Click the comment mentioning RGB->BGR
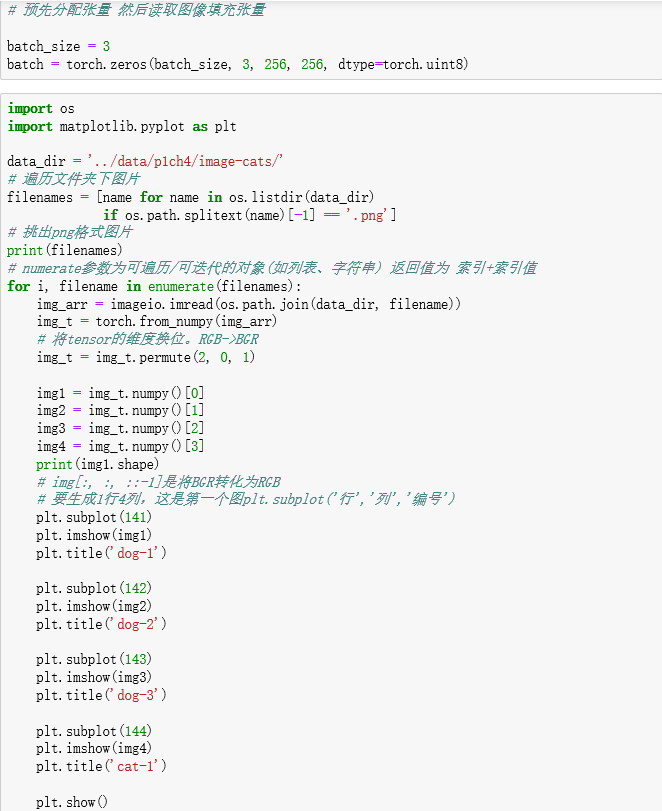662x811 pixels. (148, 339)
